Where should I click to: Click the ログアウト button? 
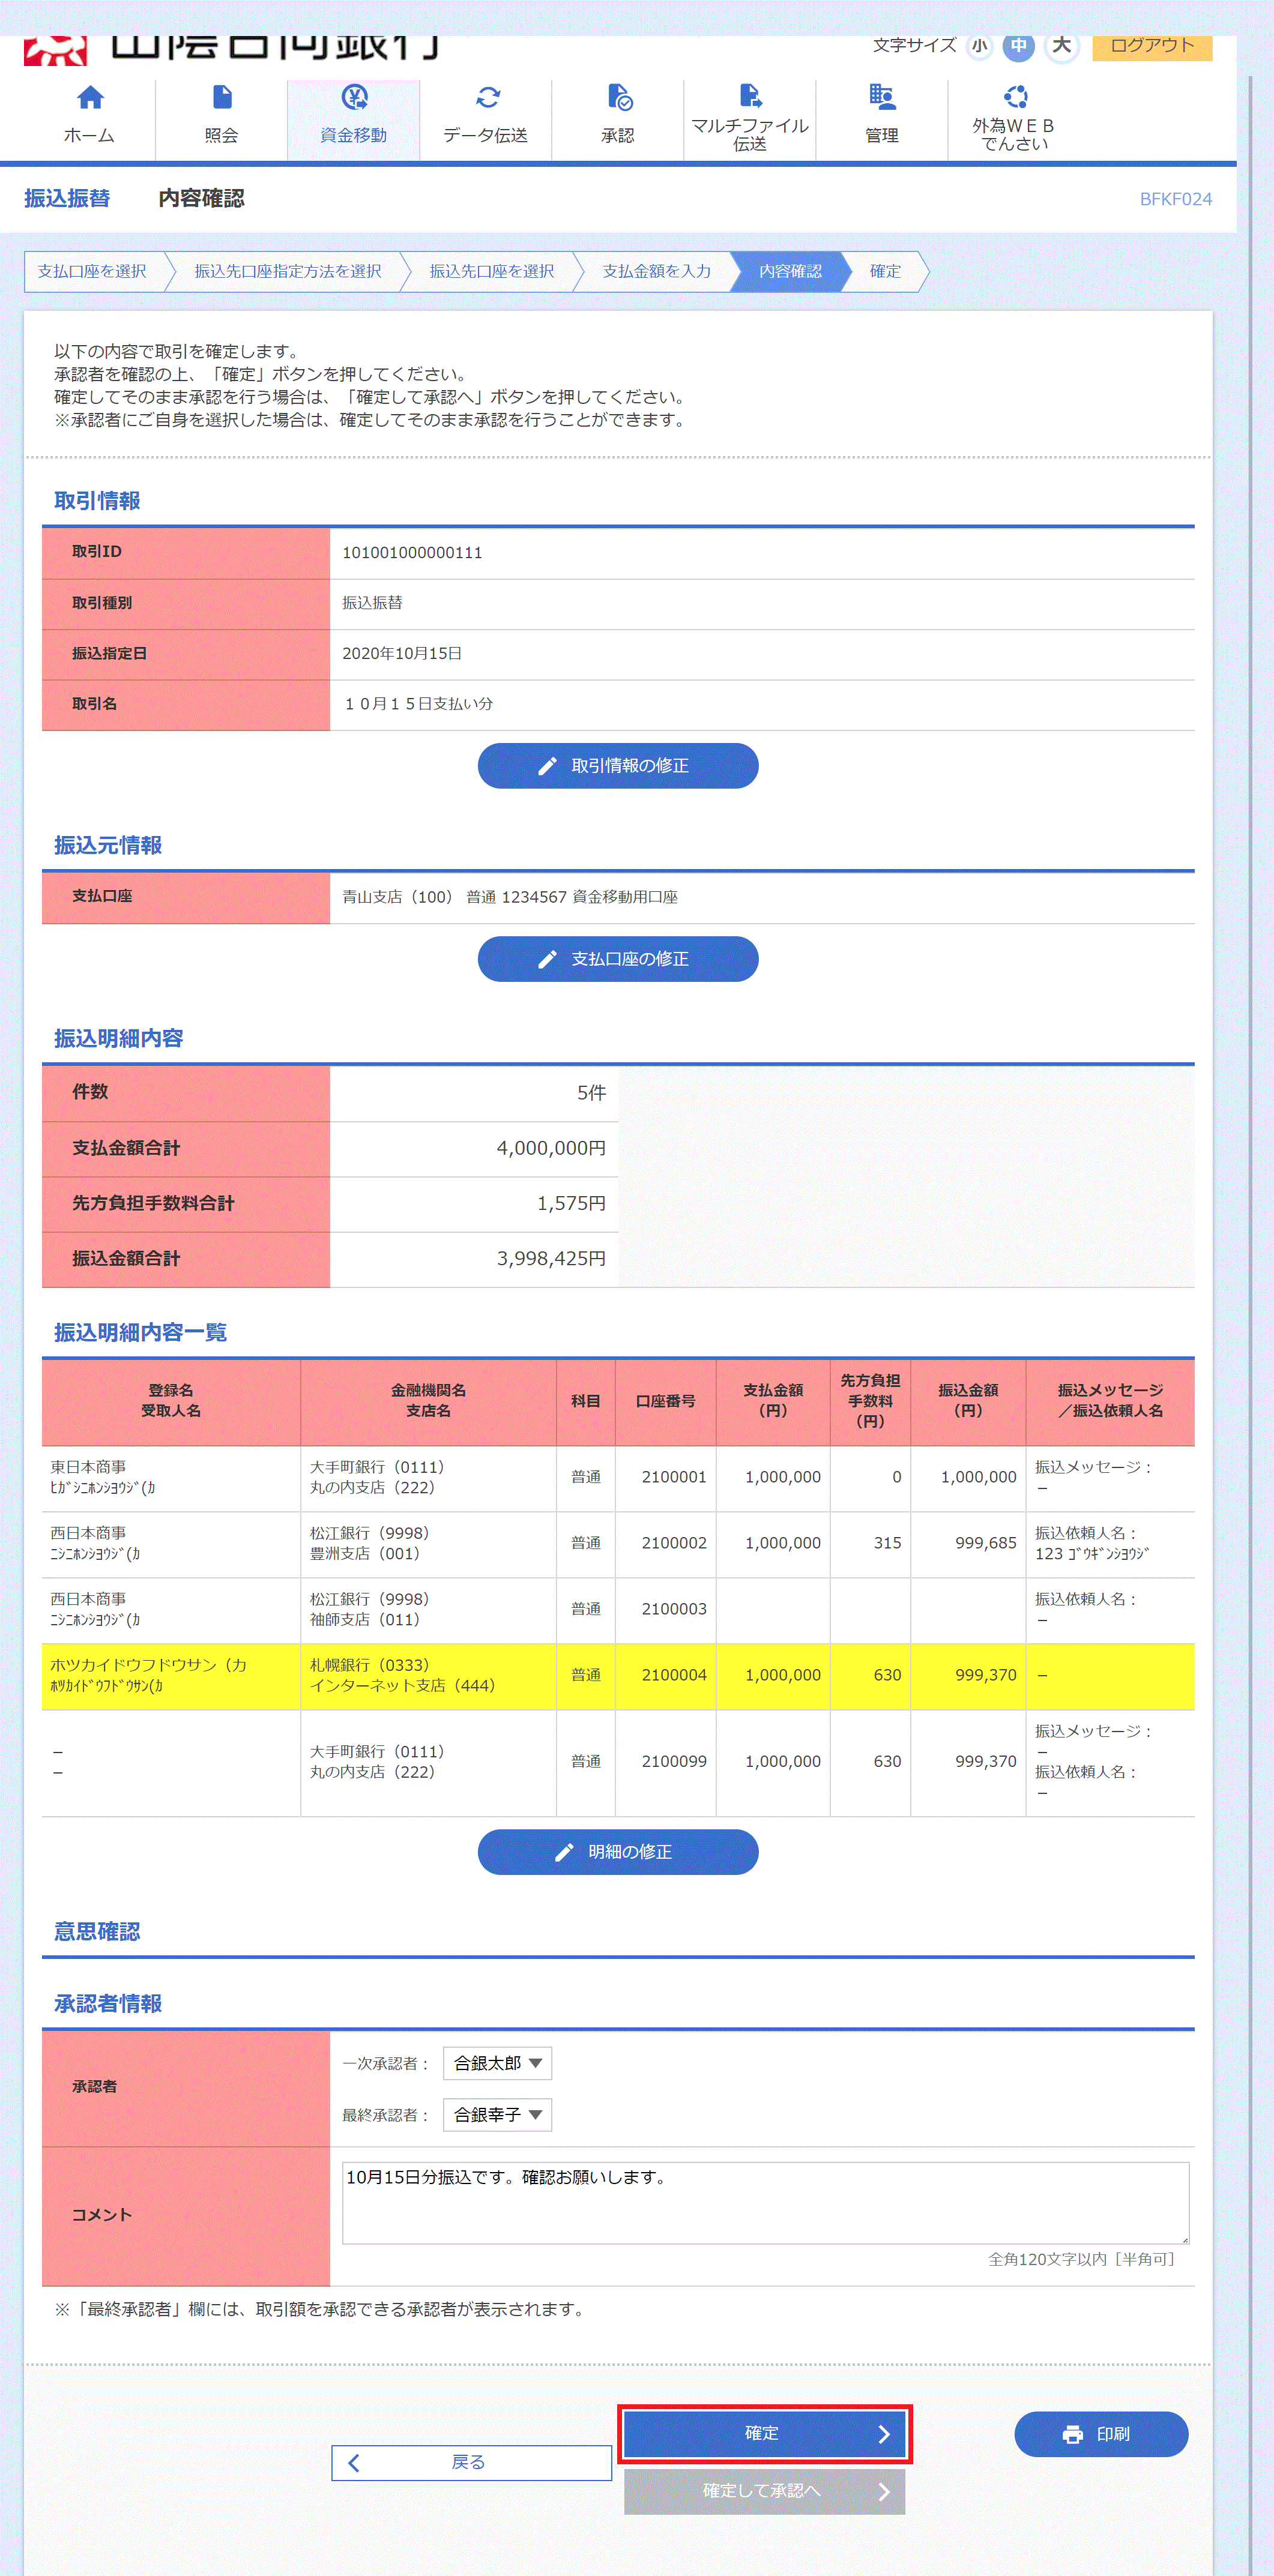(x=1152, y=47)
